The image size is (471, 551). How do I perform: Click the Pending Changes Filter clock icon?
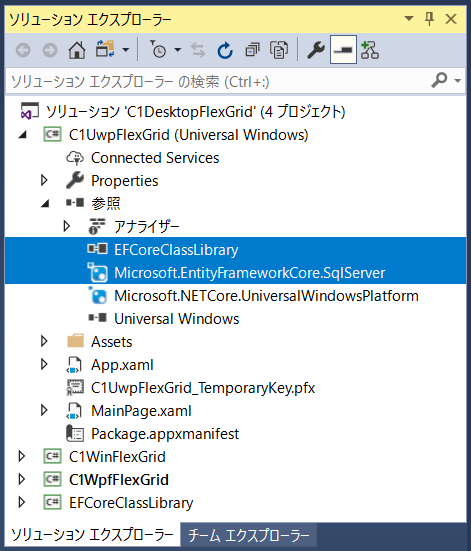click(x=158, y=49)
